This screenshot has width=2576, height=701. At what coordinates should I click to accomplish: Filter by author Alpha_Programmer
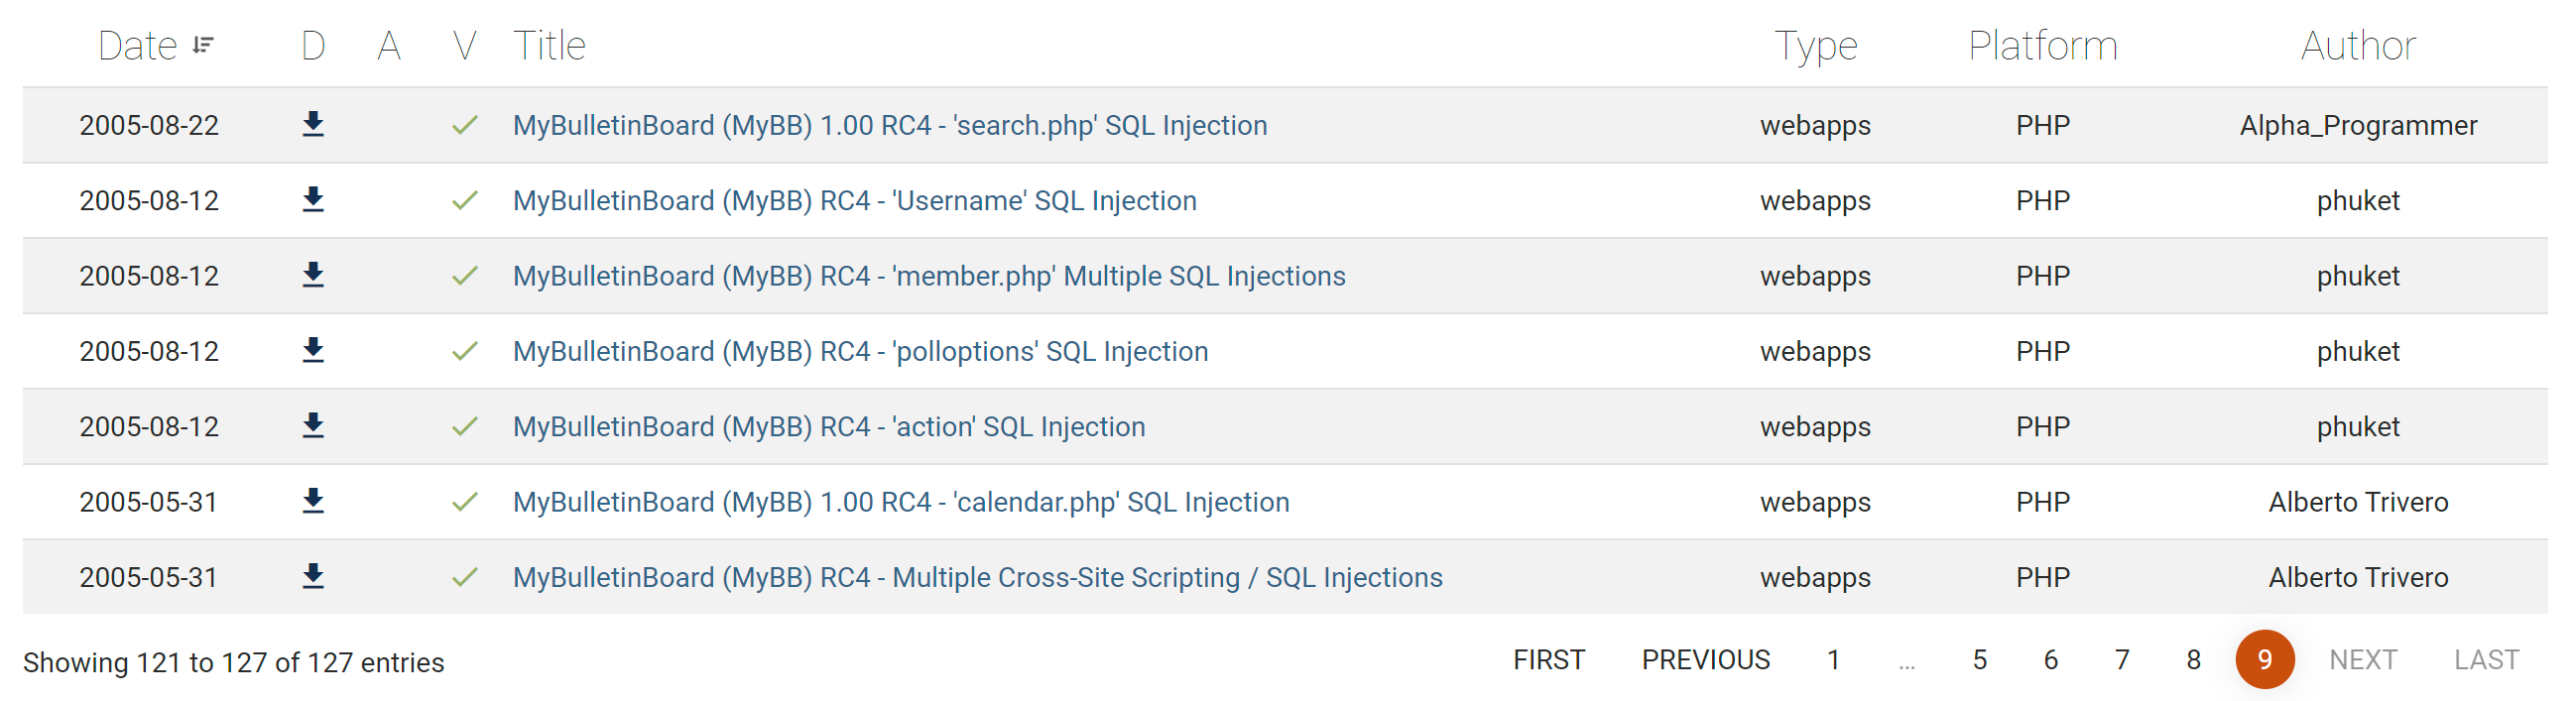2357,125
